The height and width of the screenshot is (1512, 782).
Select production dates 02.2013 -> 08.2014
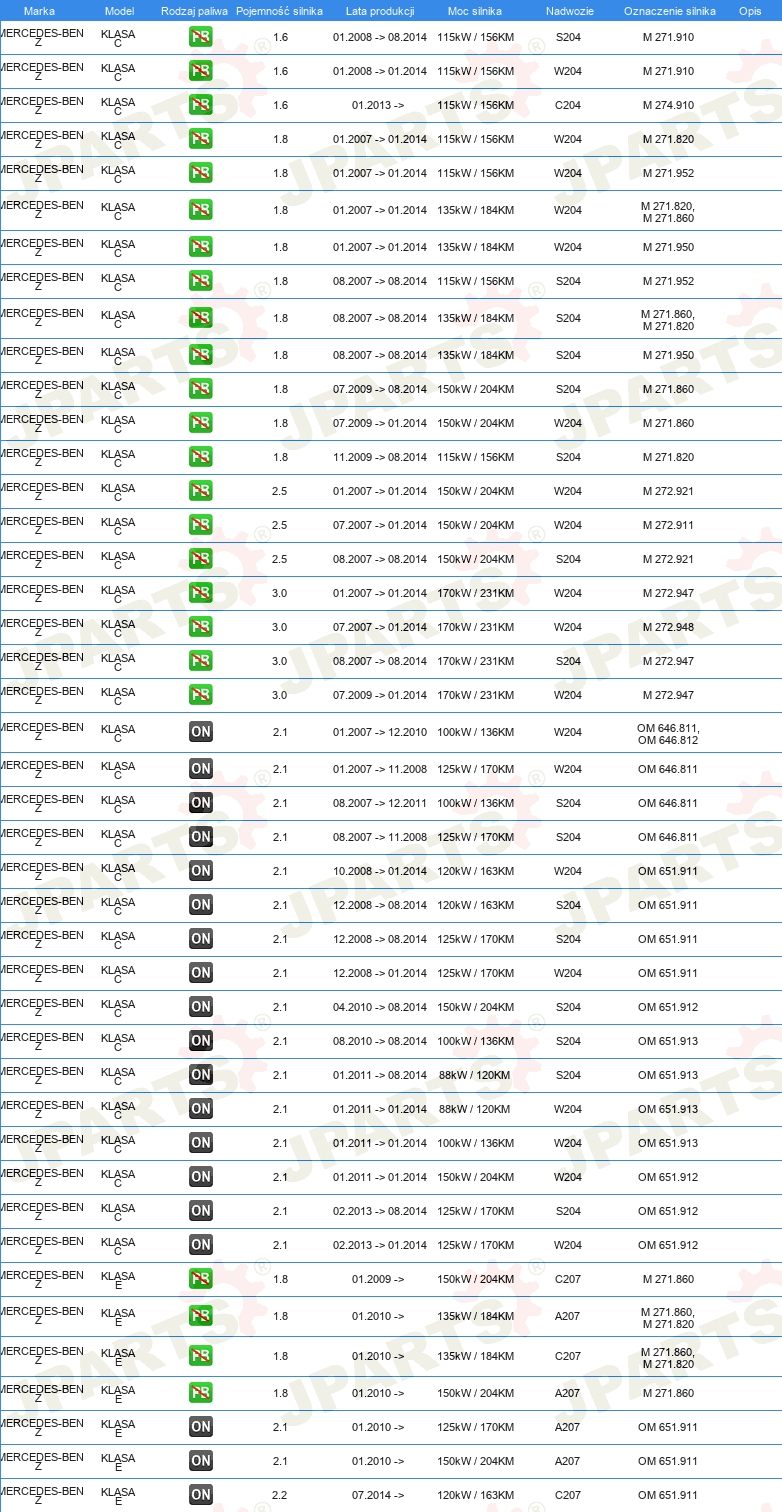[380, 1211]
